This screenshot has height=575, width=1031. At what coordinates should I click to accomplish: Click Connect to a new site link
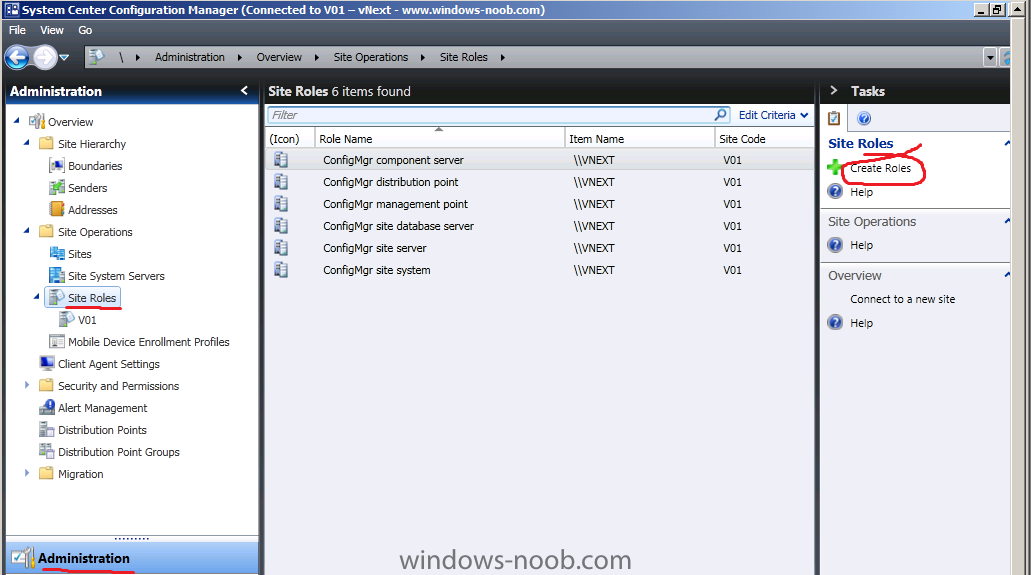click(x=902, y=299)
